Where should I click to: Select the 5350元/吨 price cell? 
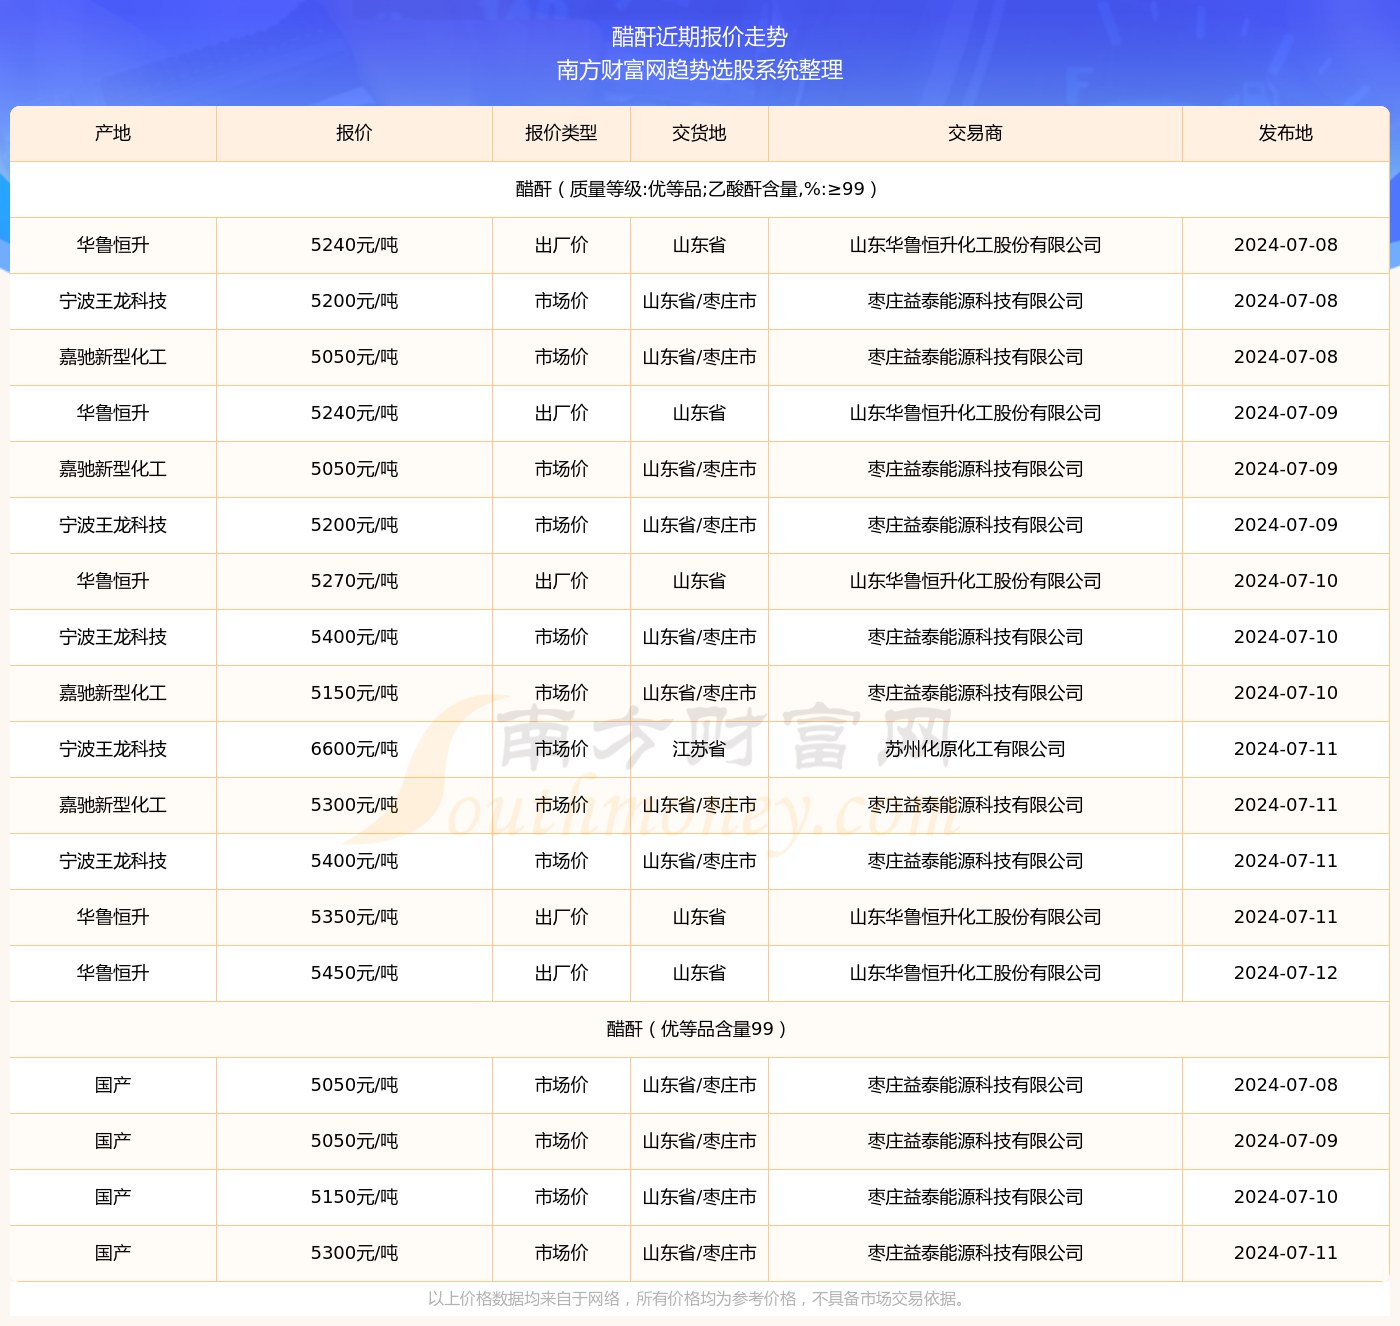click(x=354, y=917)
